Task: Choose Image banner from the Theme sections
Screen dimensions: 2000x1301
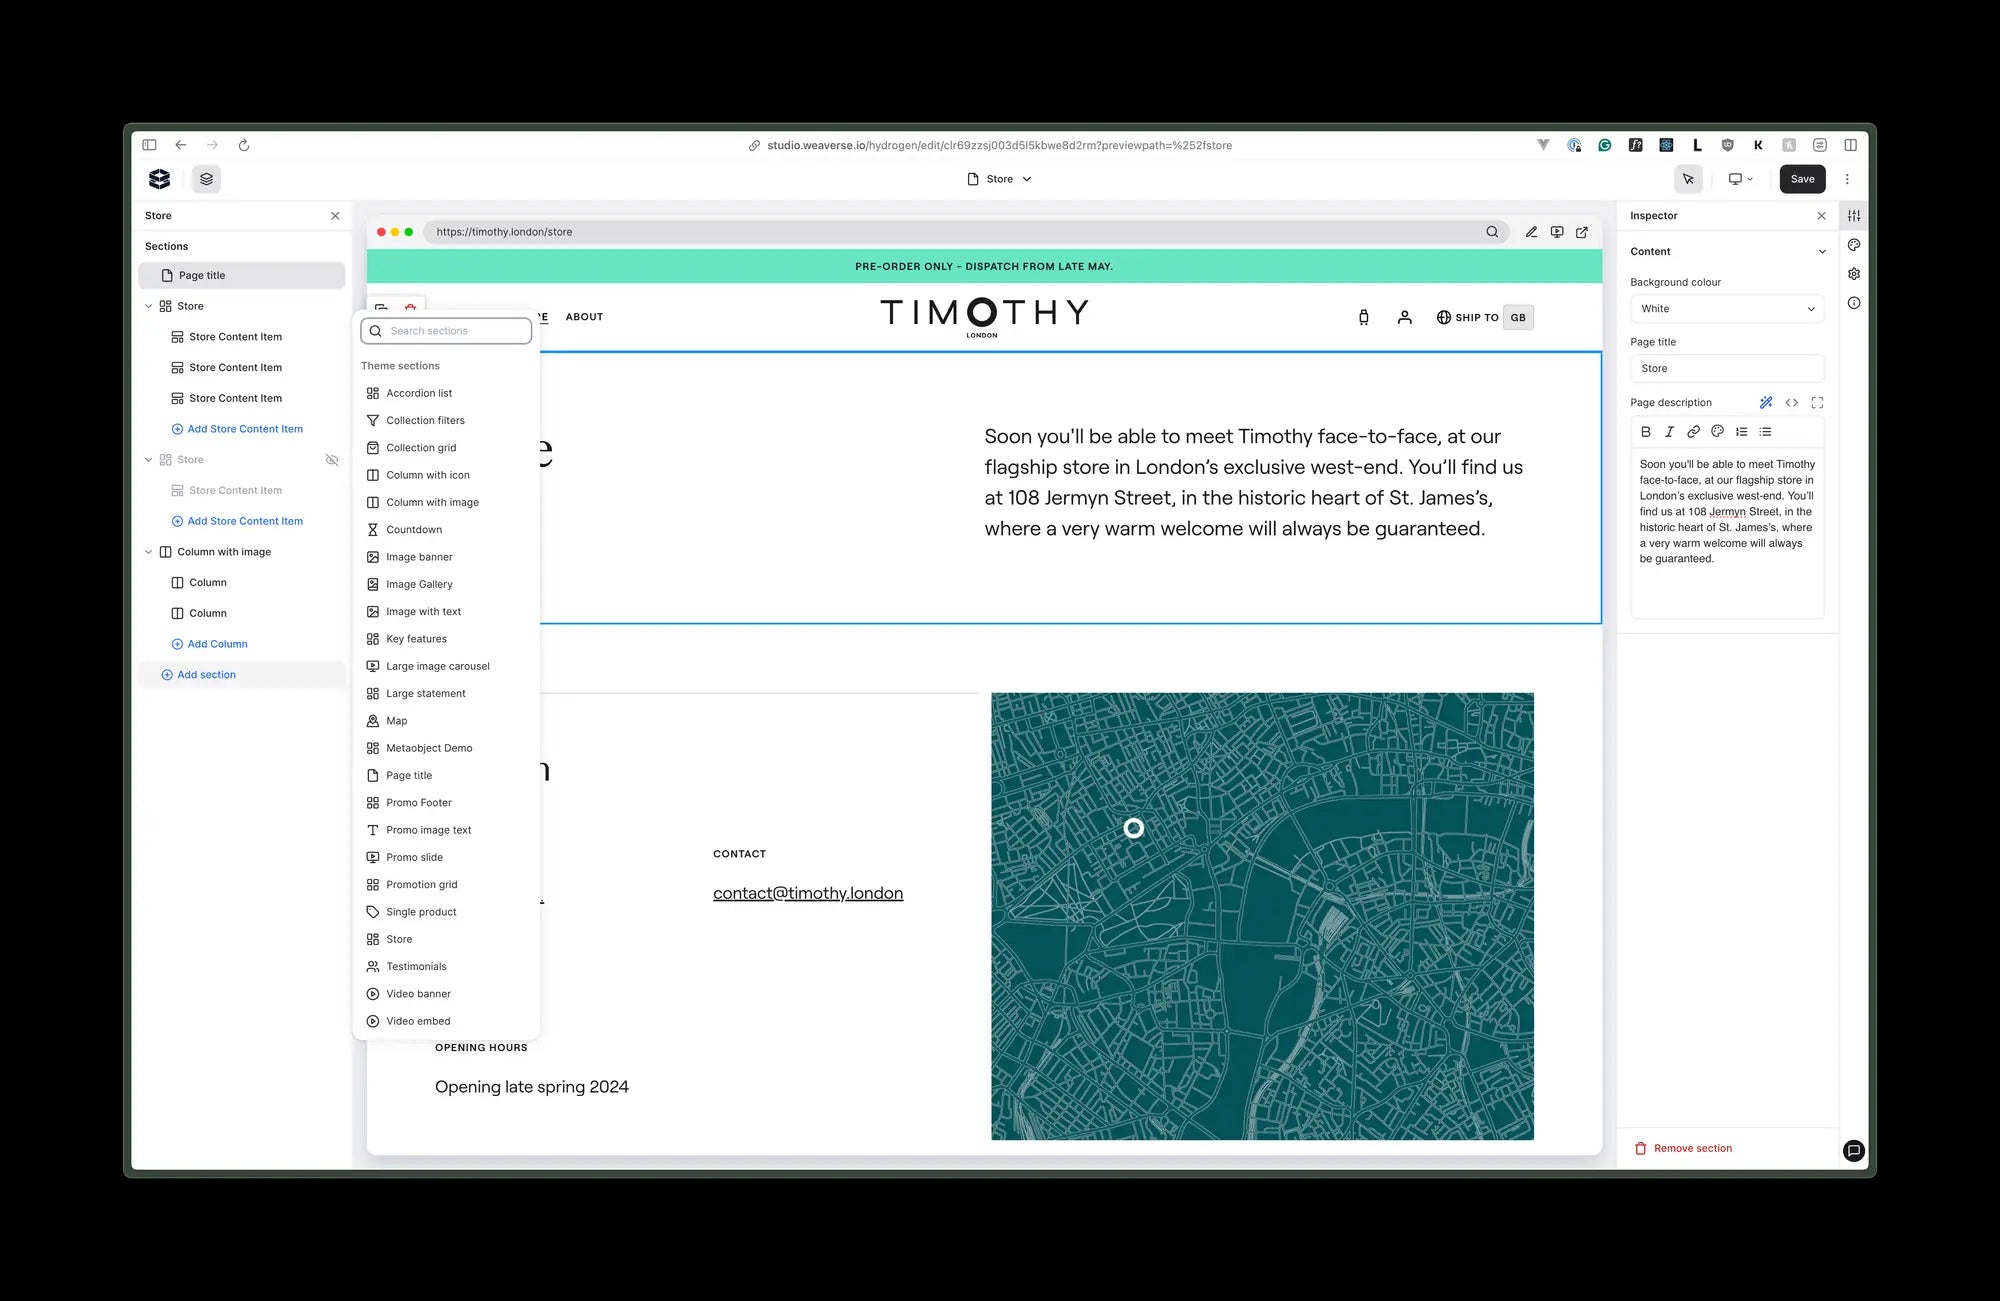Action: click(419, 557)
